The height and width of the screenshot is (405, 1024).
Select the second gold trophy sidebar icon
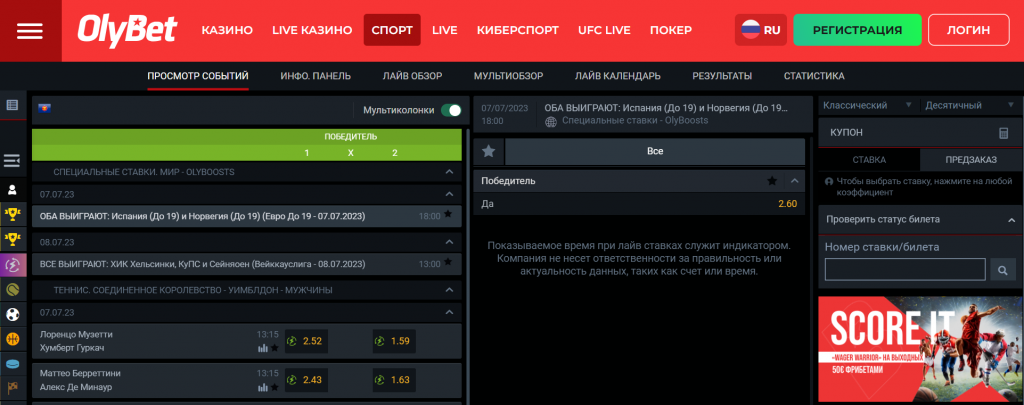tap(12, 240)
